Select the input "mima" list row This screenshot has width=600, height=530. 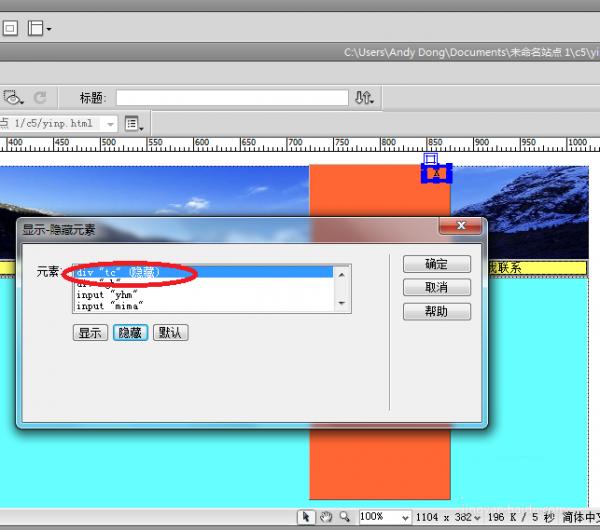click(x=203, y=306)
